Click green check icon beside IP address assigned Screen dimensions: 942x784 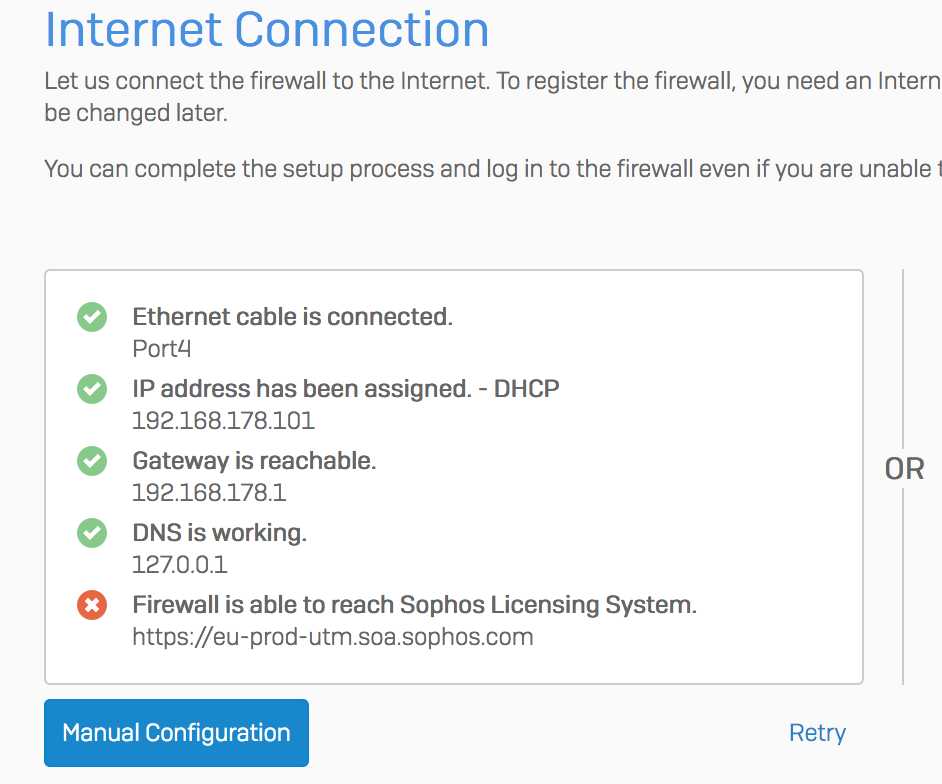92,389
